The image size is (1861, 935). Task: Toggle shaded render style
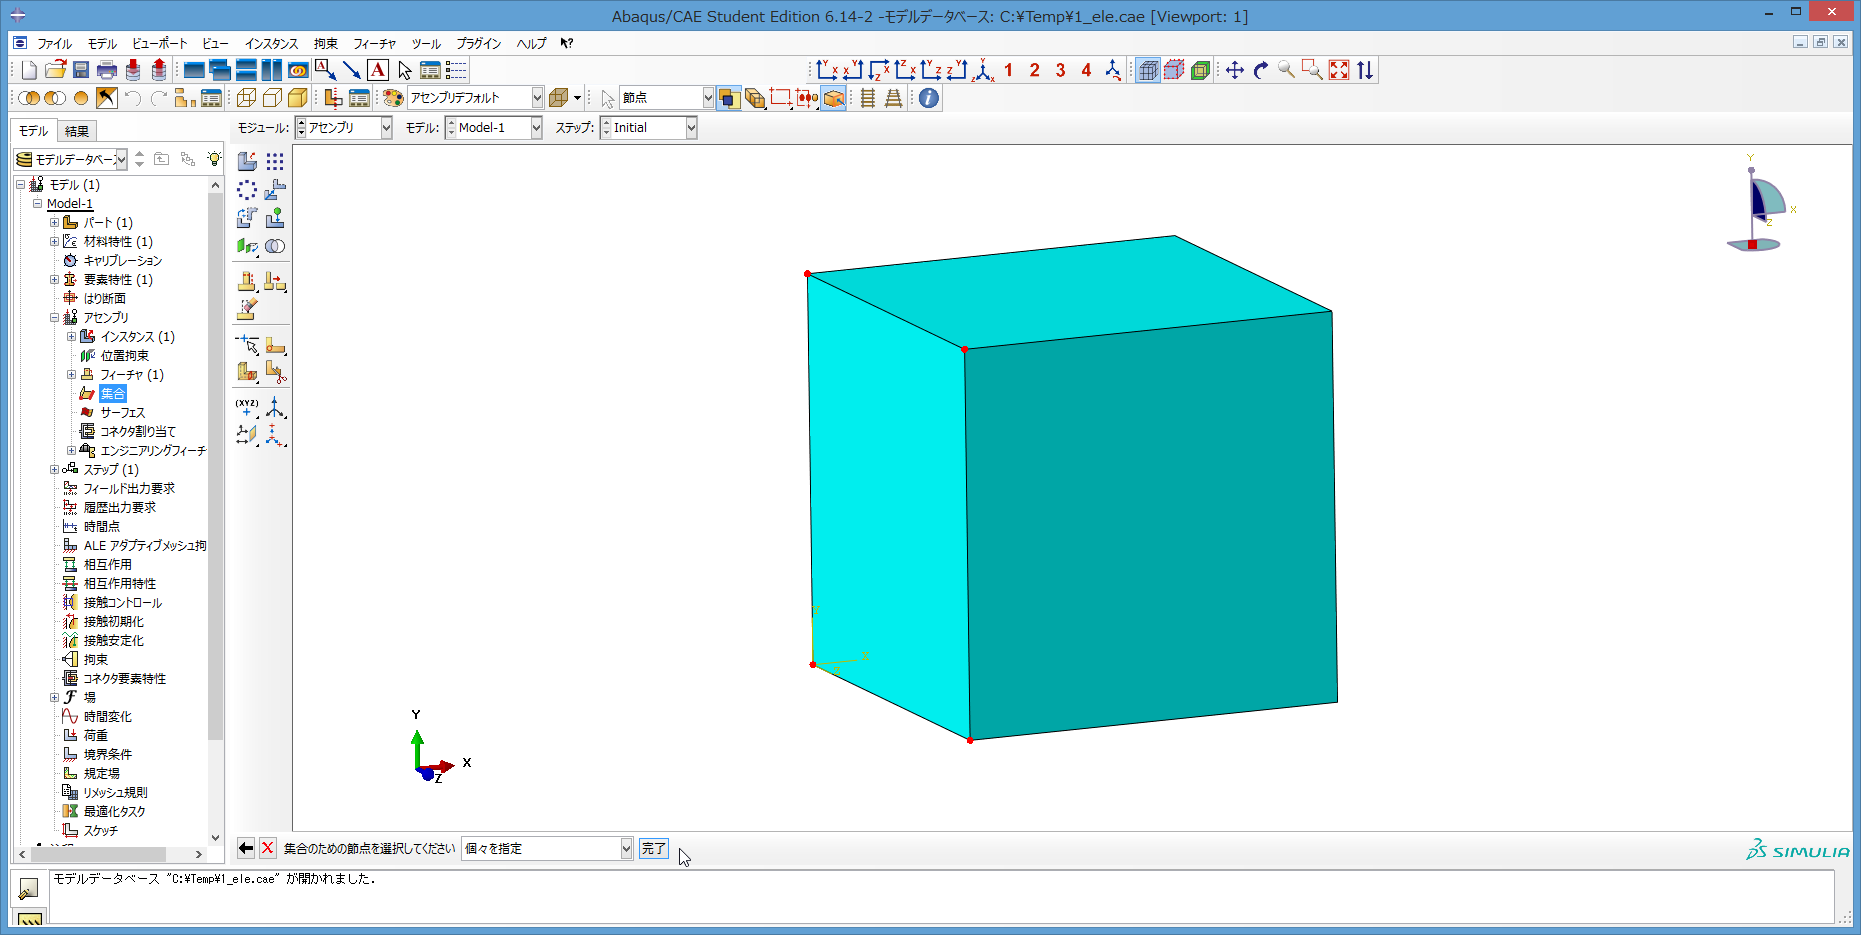coord(298,98)
